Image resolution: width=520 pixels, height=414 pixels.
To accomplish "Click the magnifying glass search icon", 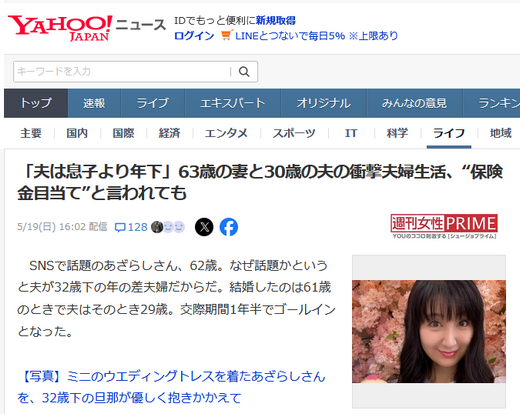I will 244,71.
